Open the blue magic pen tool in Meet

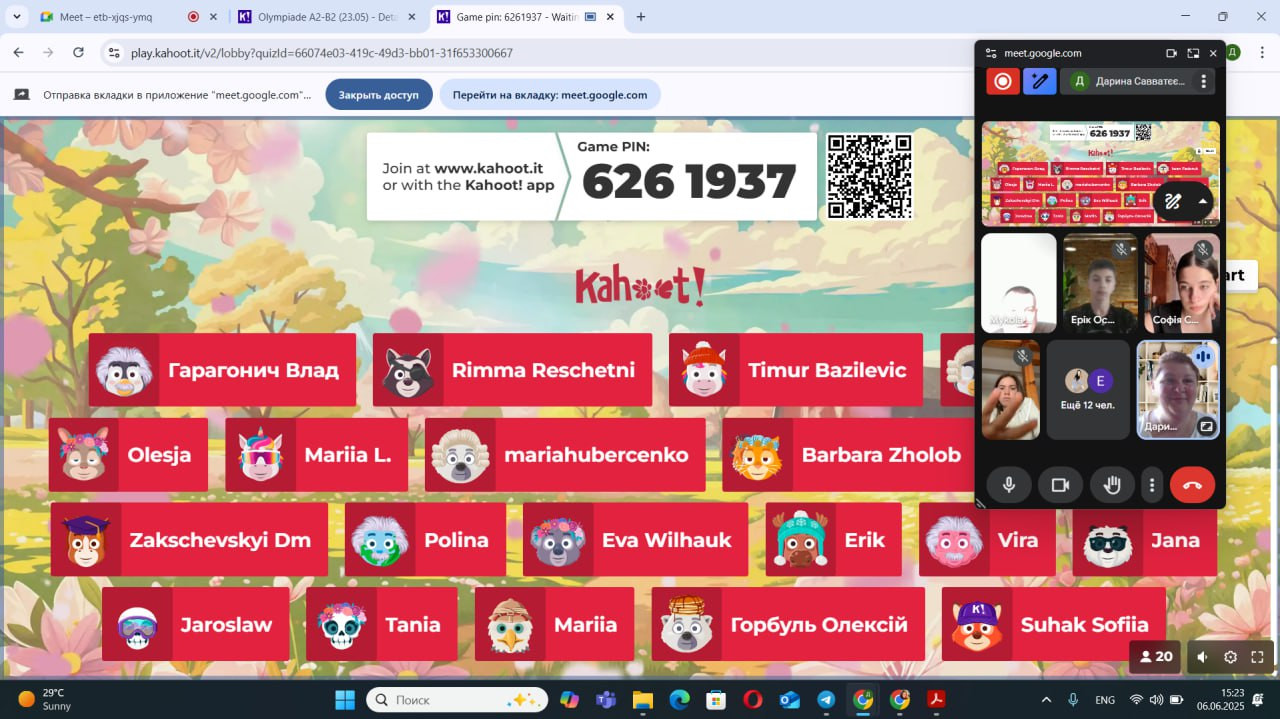(1040, 81)
